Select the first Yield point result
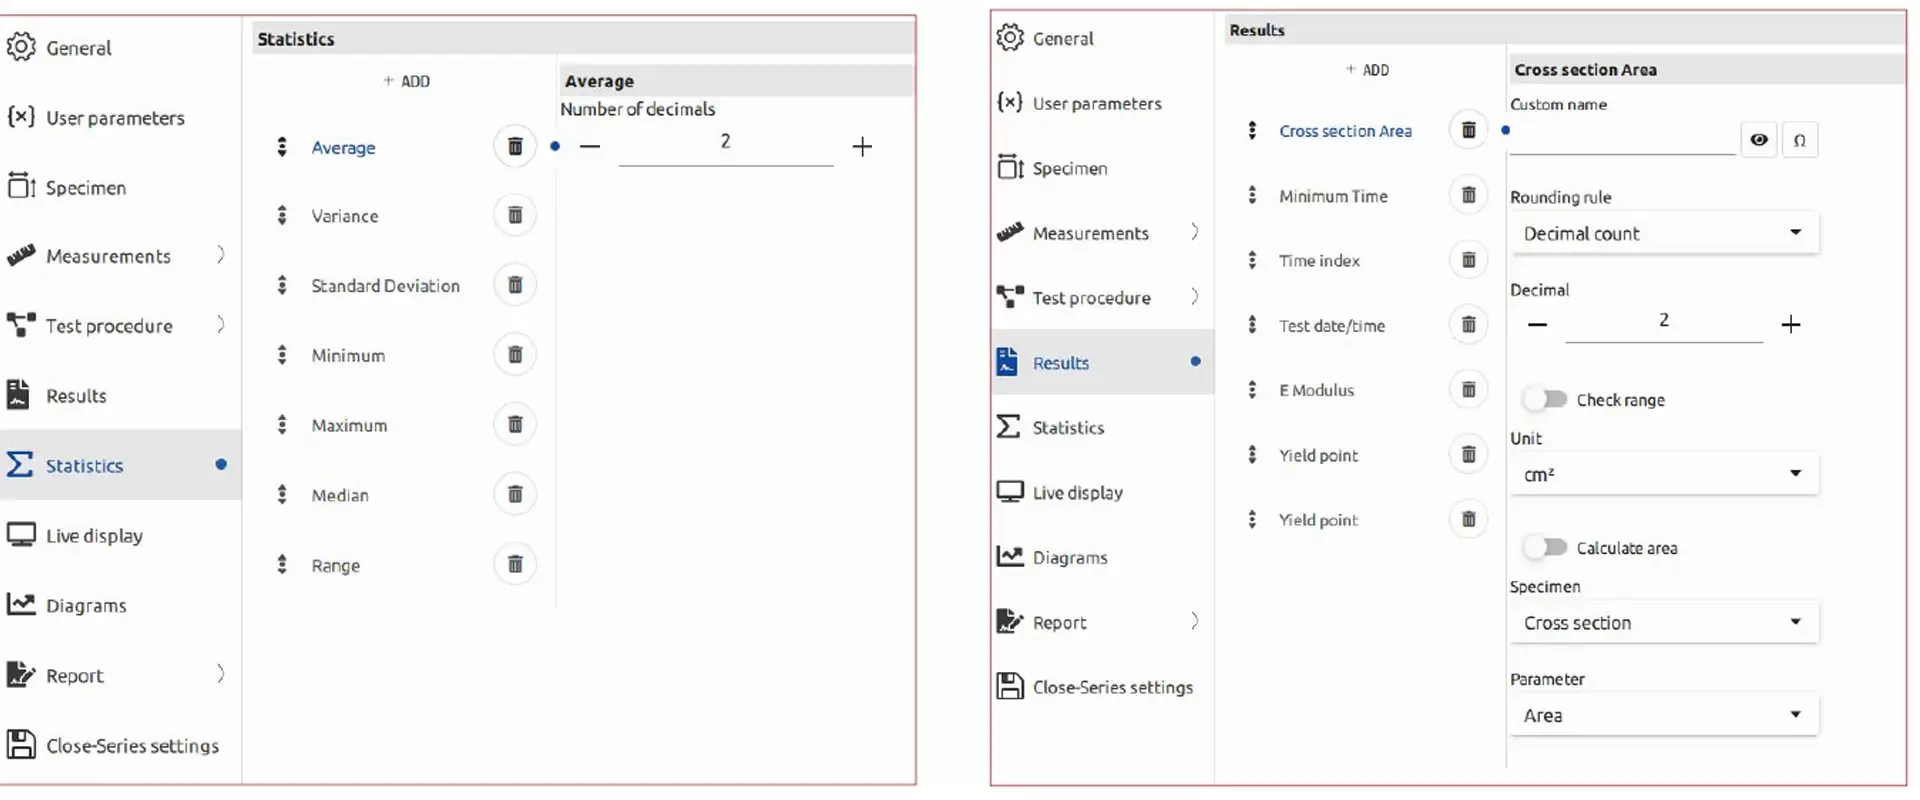The height and width of the screenshot is (800, 1920). pos(1318,455)
